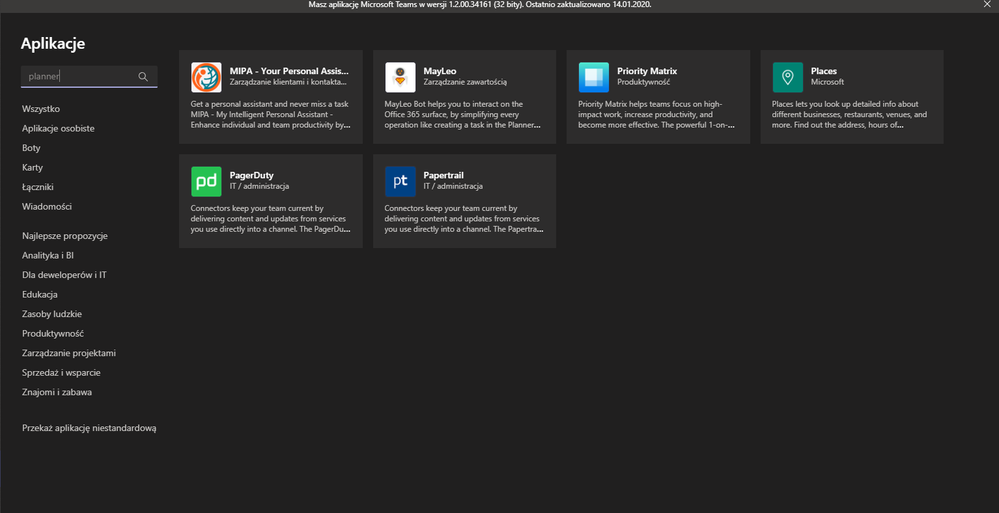999x513 pixels.
Task: Click the Aplikacje heading
Action: pos(53,43)
